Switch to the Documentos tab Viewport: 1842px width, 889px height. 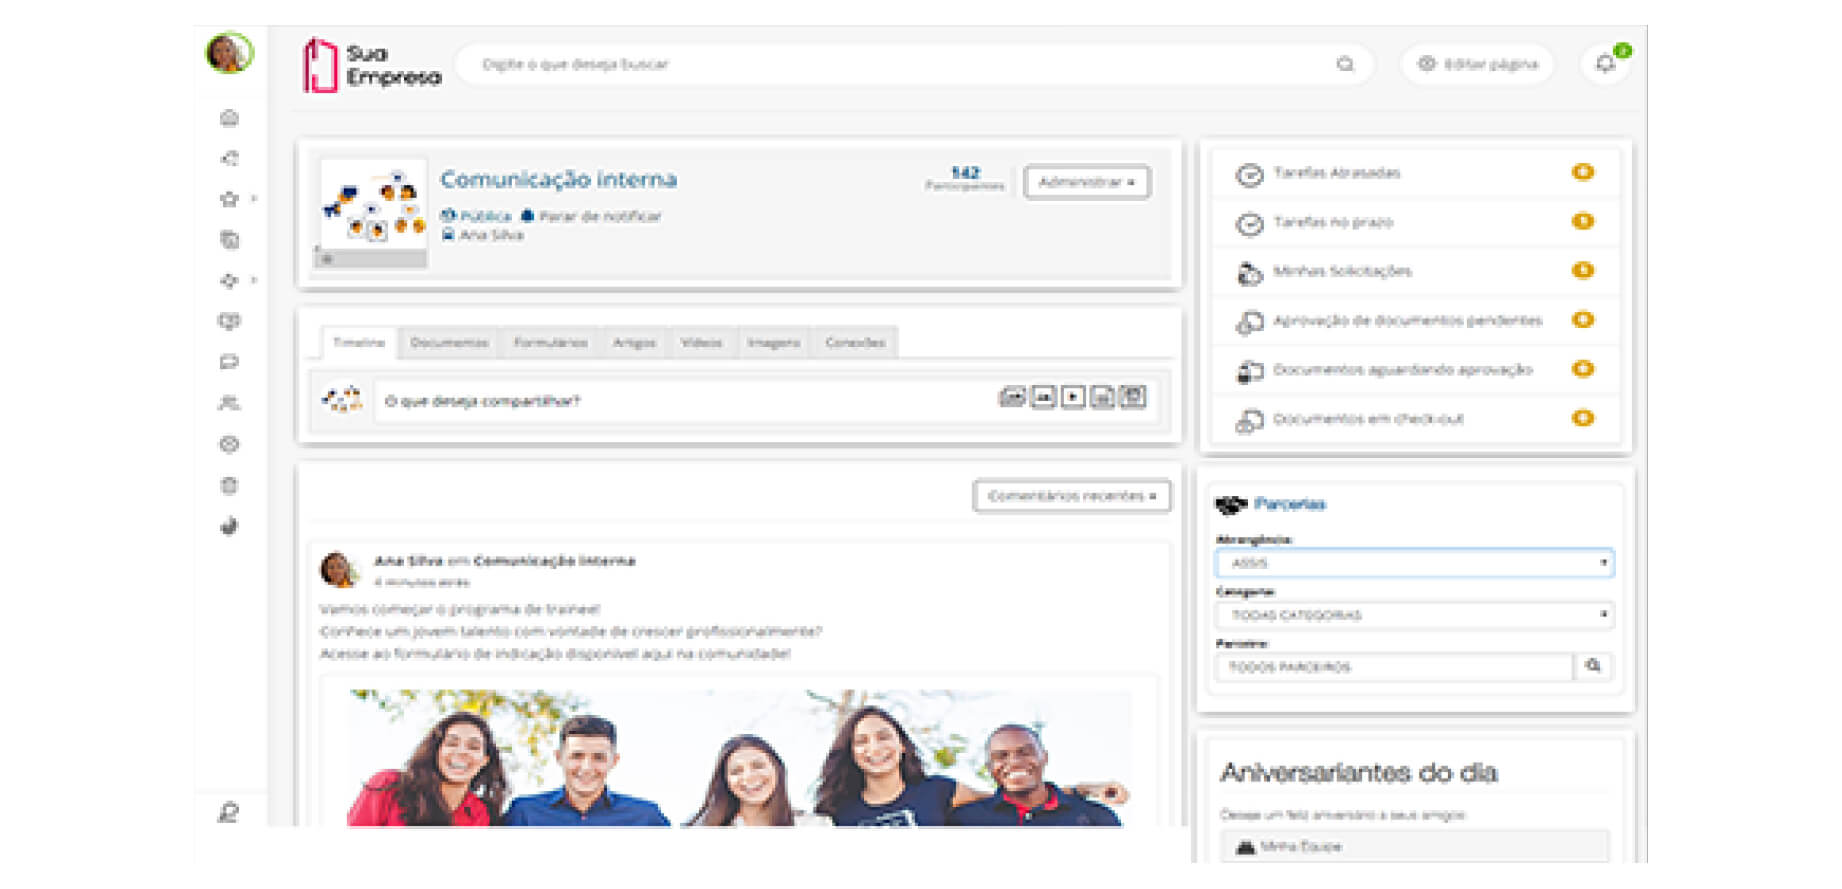click(449, 343)
